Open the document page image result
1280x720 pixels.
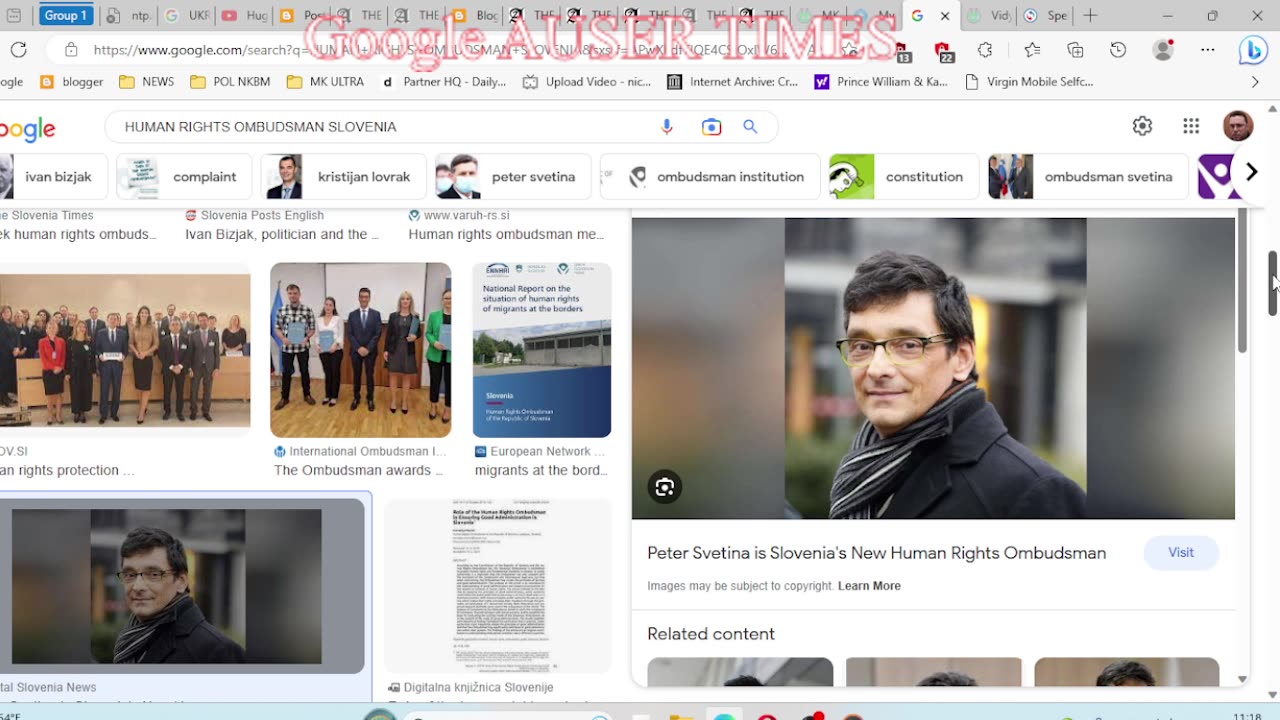(498, 586)
